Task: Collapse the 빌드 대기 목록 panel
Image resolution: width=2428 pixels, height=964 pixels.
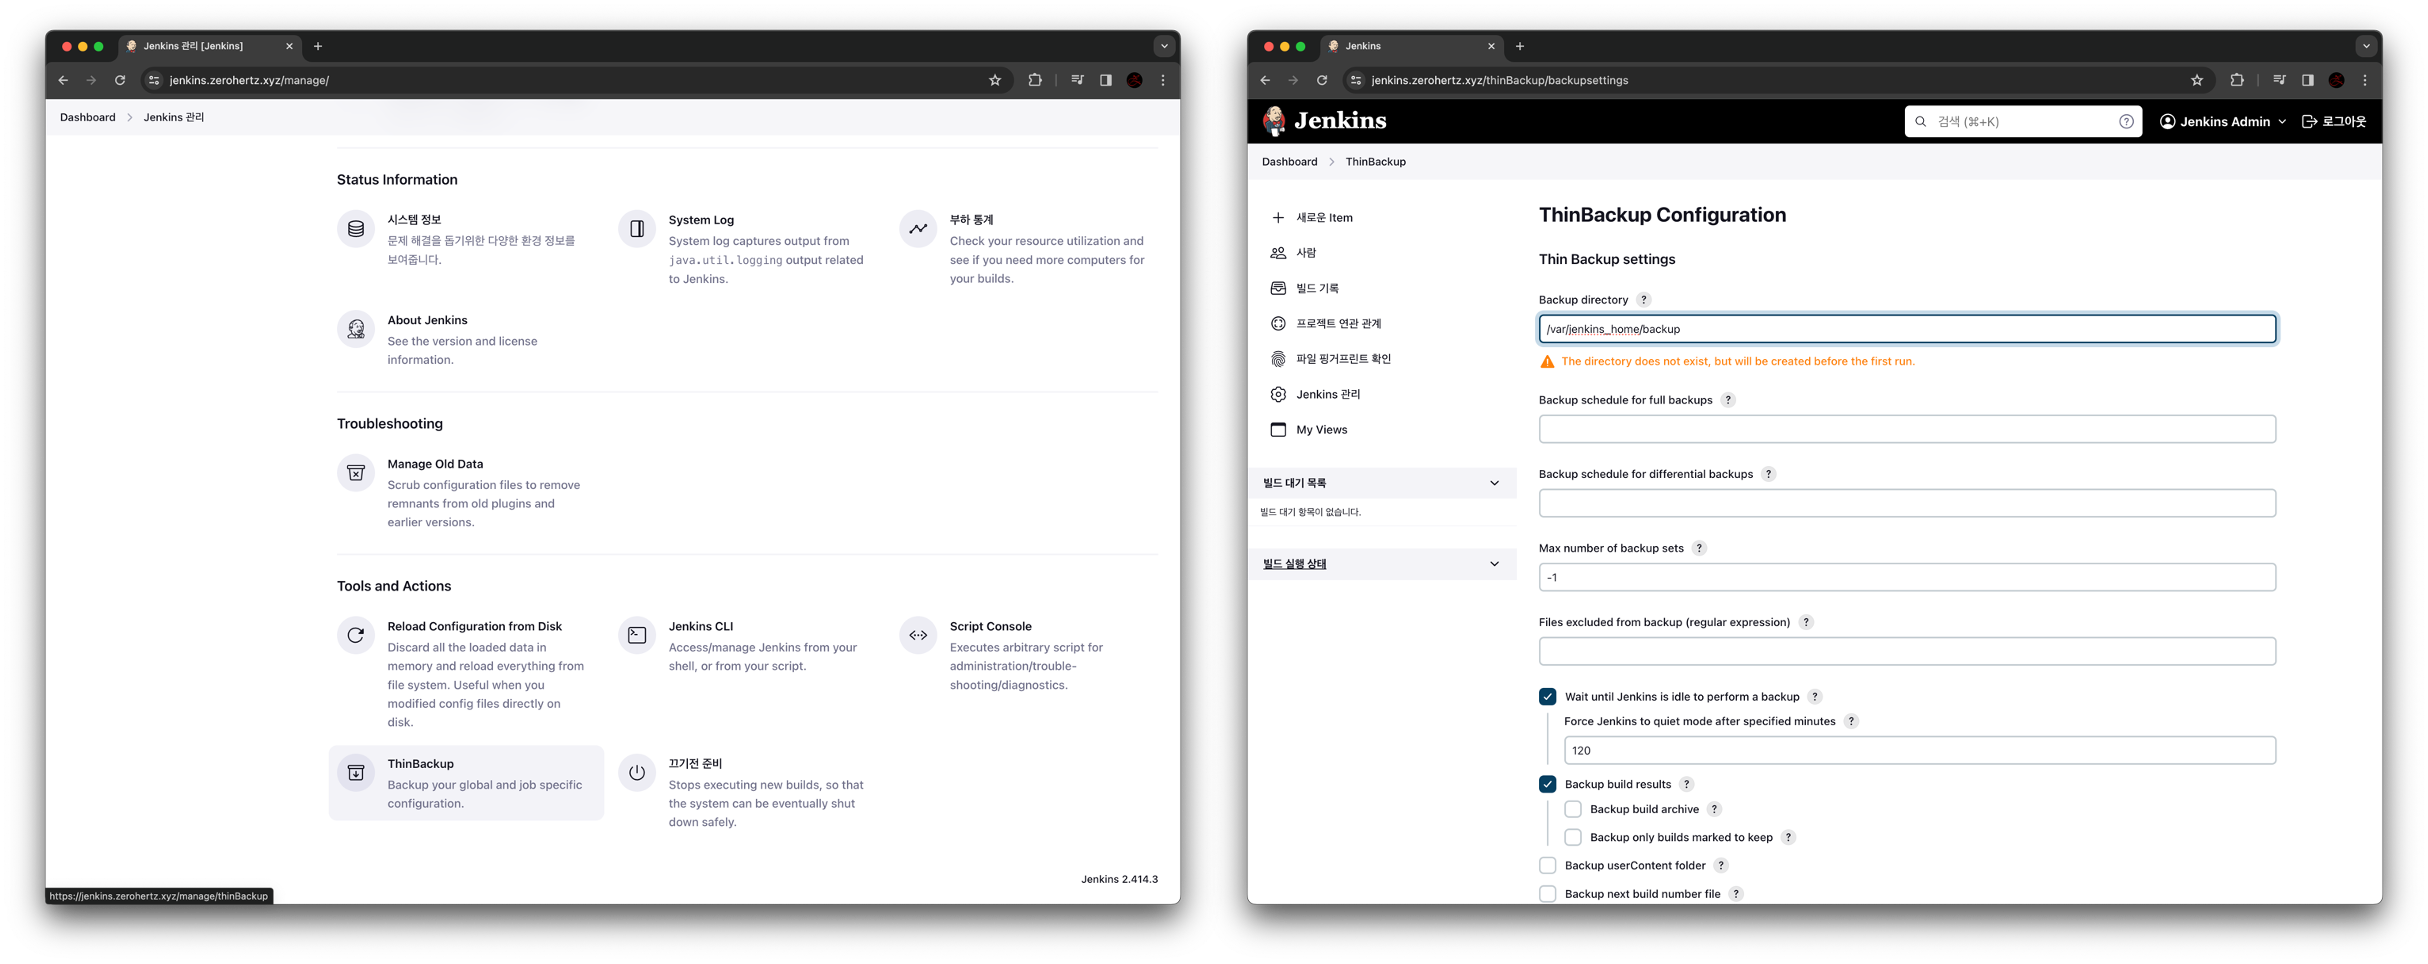Action: 1495,483
